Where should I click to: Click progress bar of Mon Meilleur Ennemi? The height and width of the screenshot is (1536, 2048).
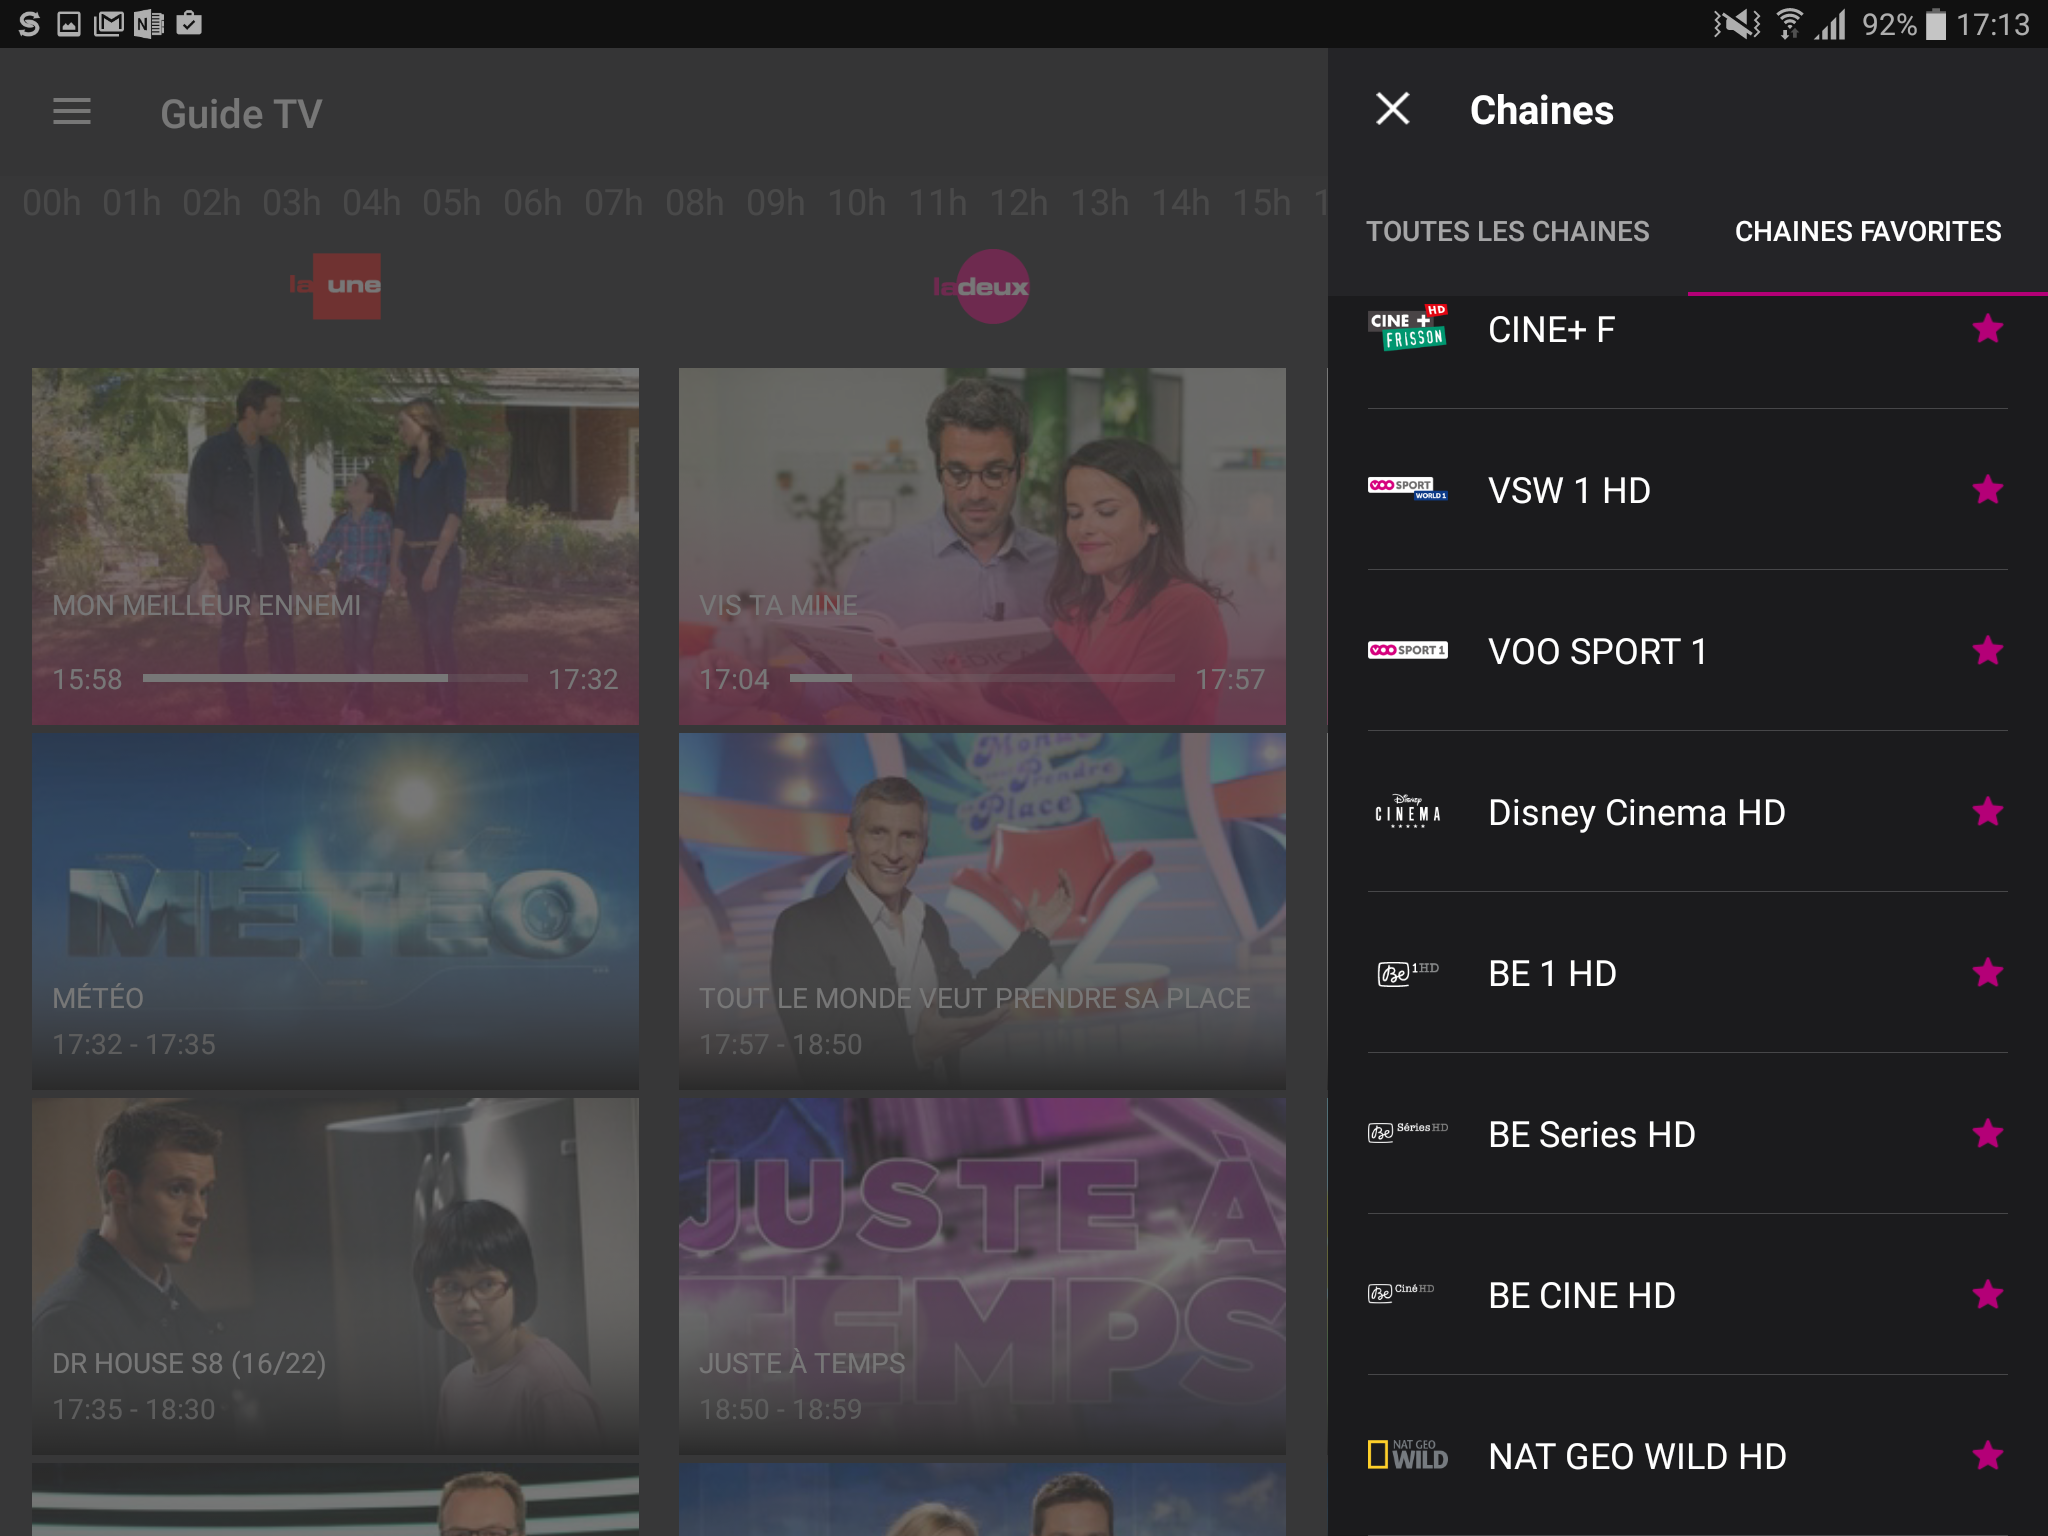[x=335, y=678]
